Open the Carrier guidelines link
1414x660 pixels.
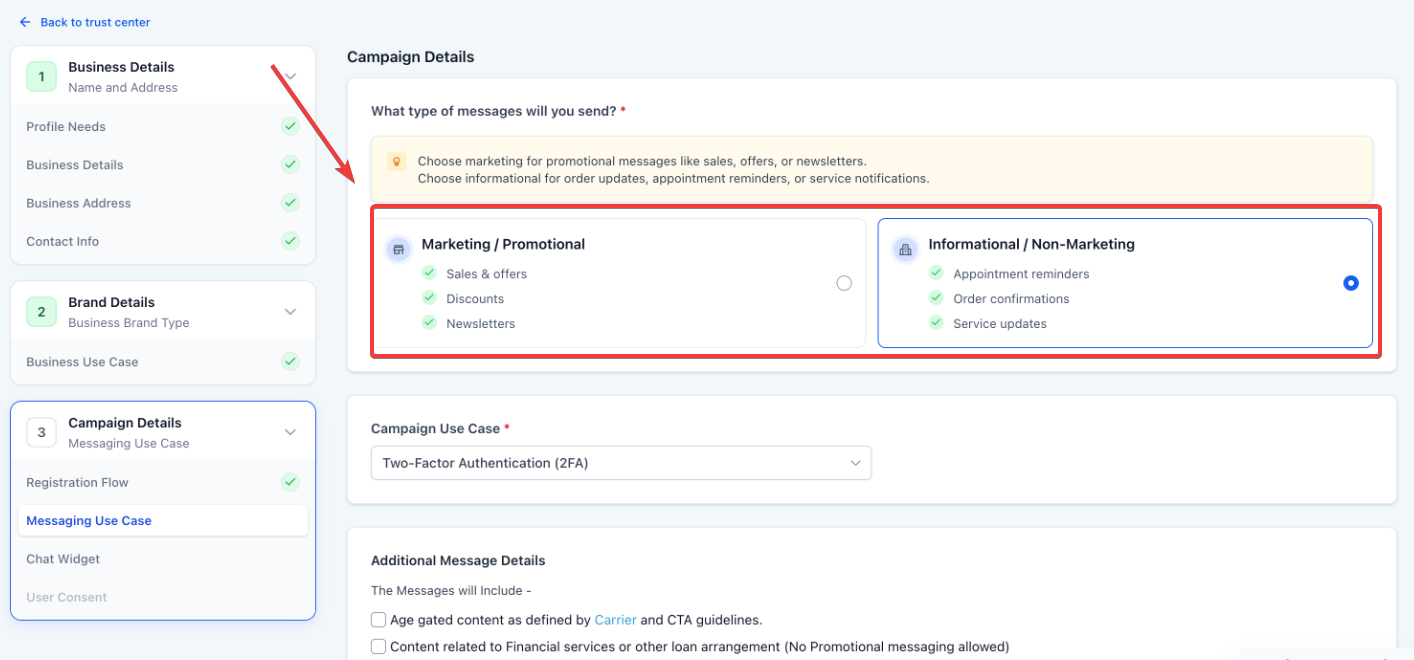[615, 620]
